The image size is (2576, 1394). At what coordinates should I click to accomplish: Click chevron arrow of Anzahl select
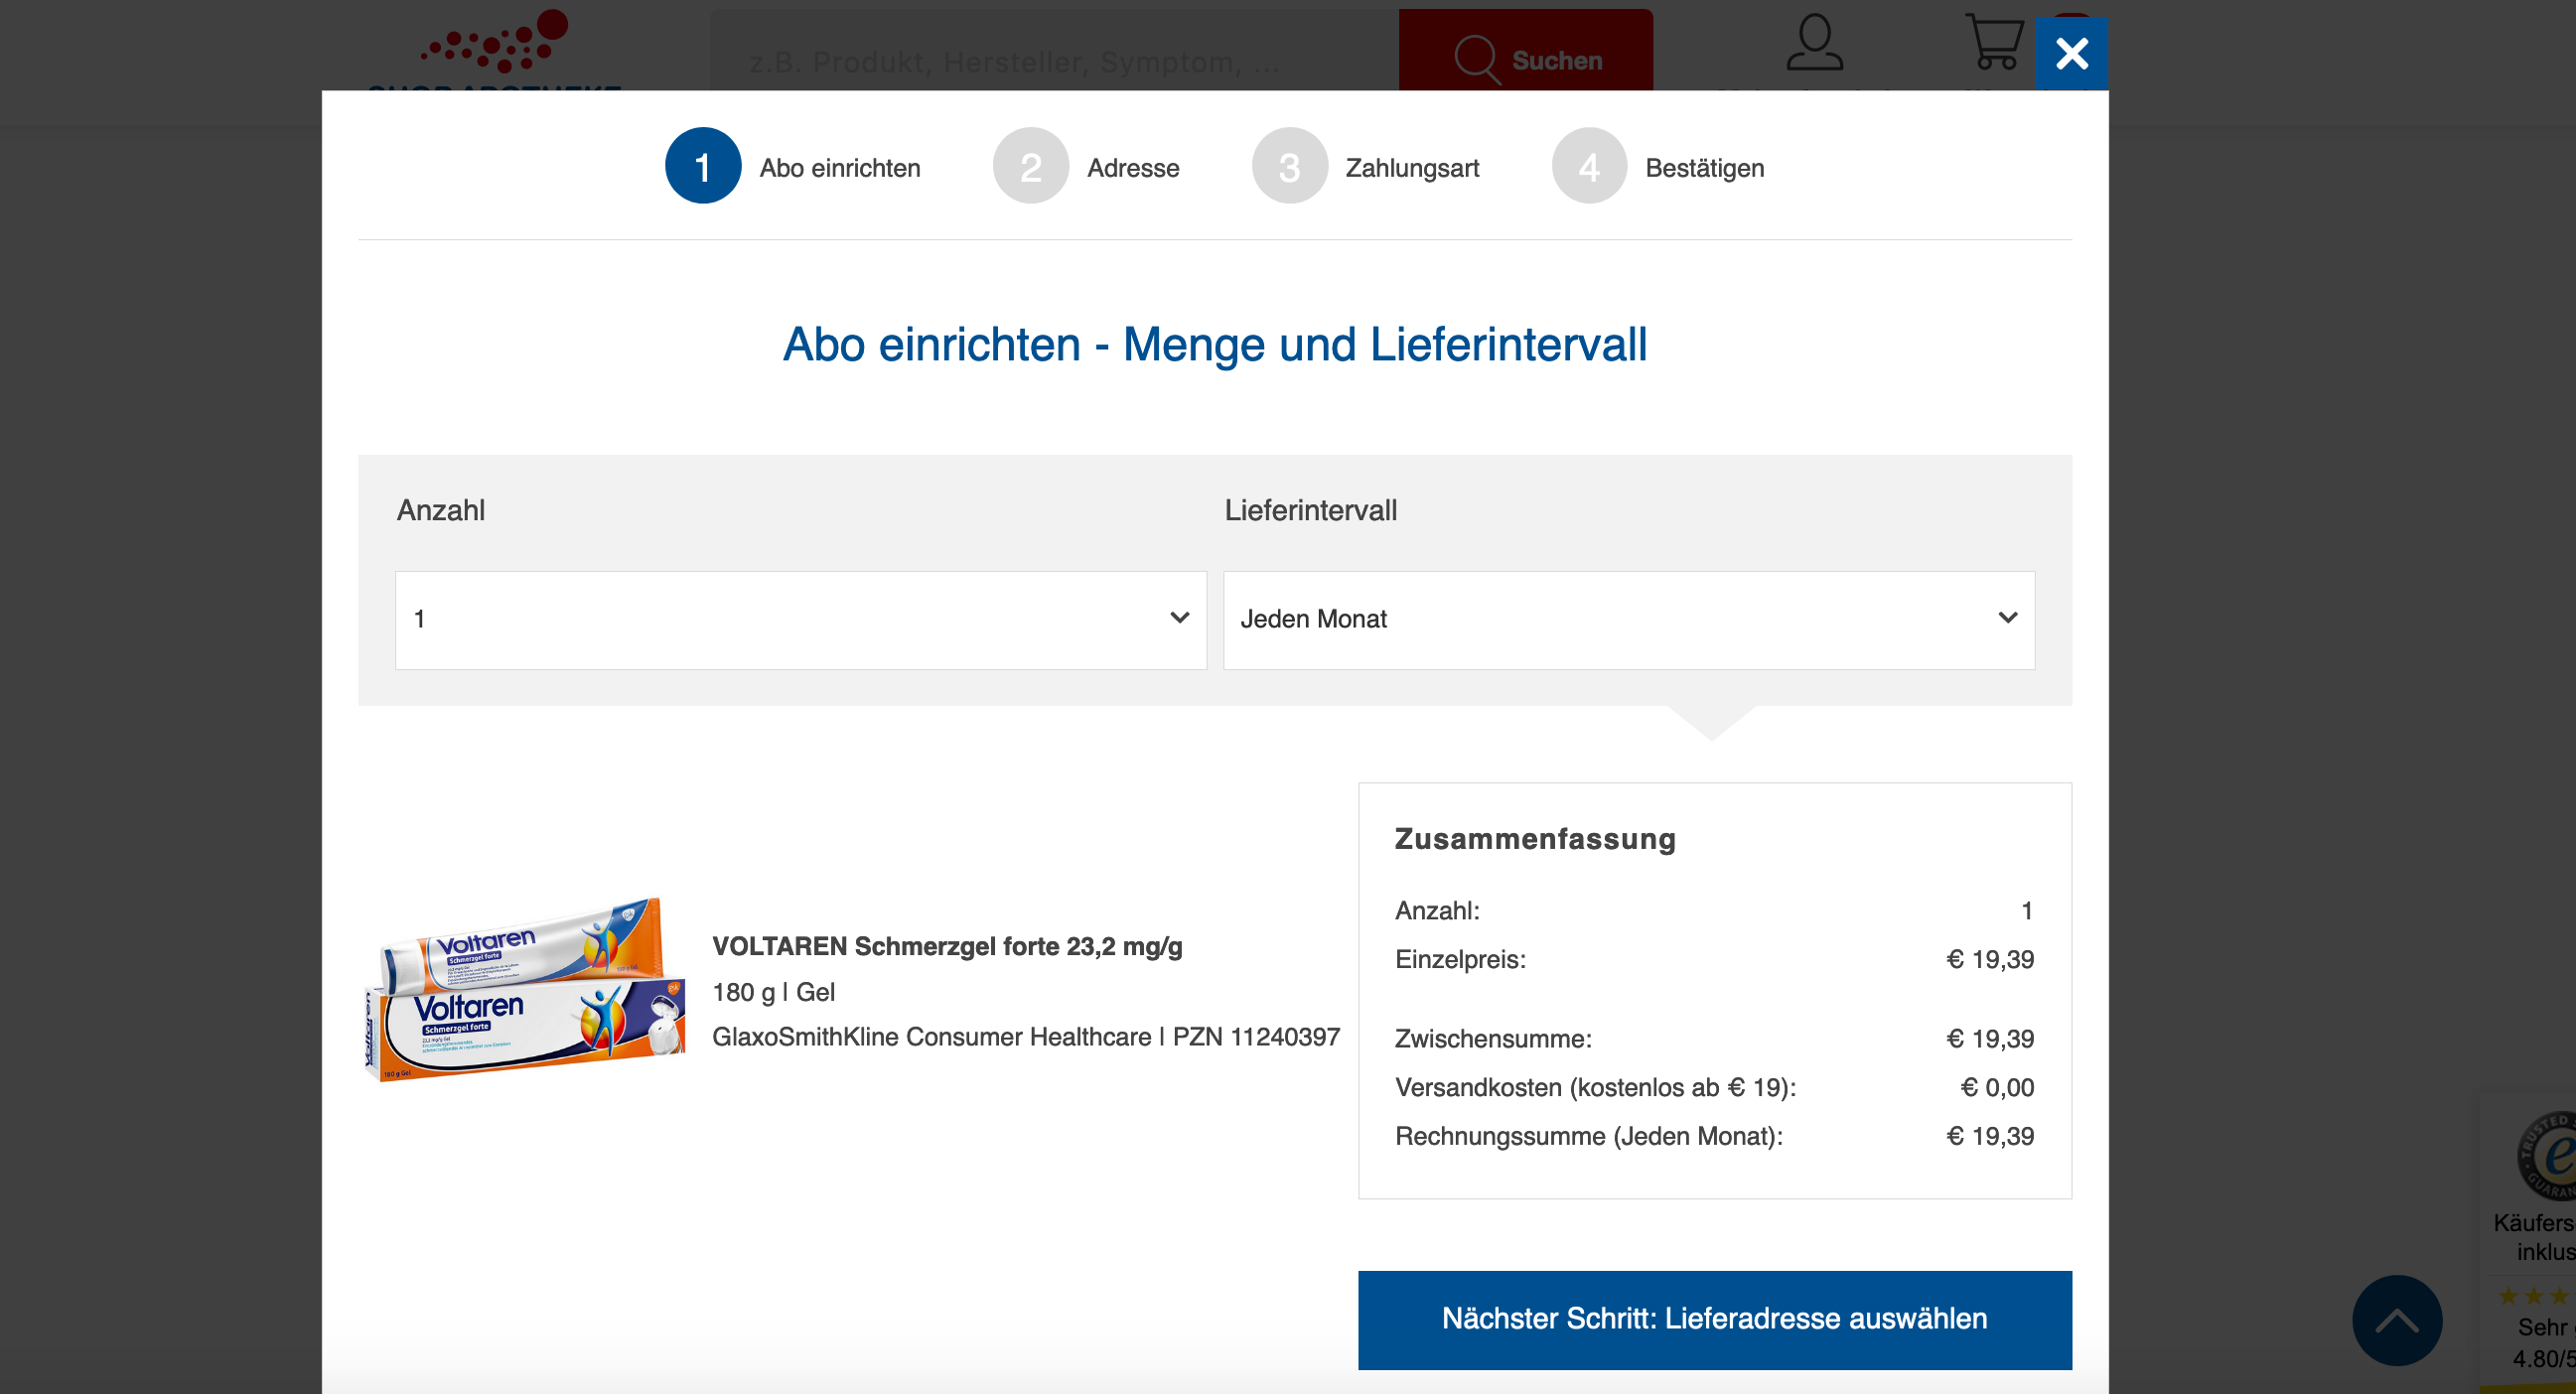(x=1179, y=618)
